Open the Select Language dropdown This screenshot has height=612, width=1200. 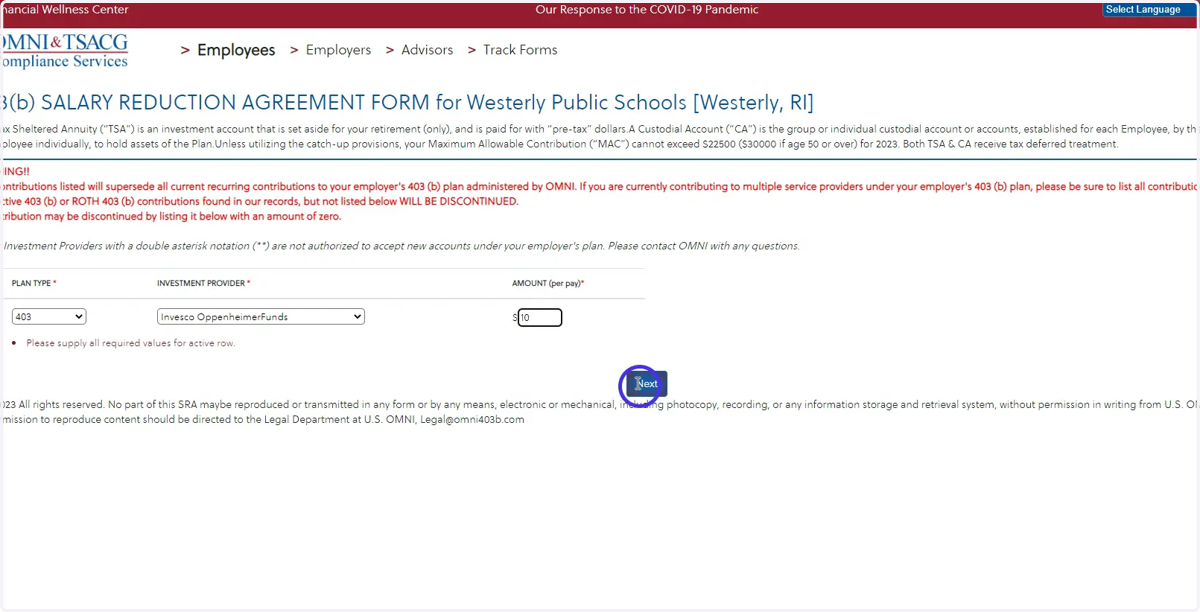[x=1149, y=10]
